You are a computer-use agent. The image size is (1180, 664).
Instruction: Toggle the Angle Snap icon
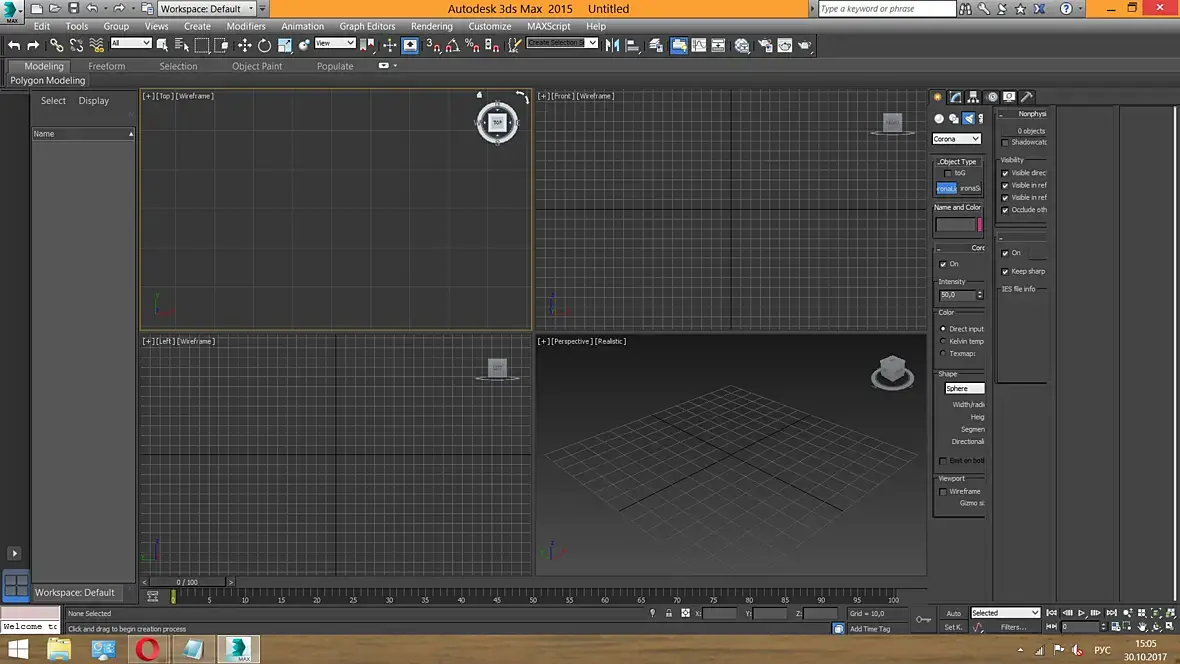pyautogui.click(x=452, y=45)
